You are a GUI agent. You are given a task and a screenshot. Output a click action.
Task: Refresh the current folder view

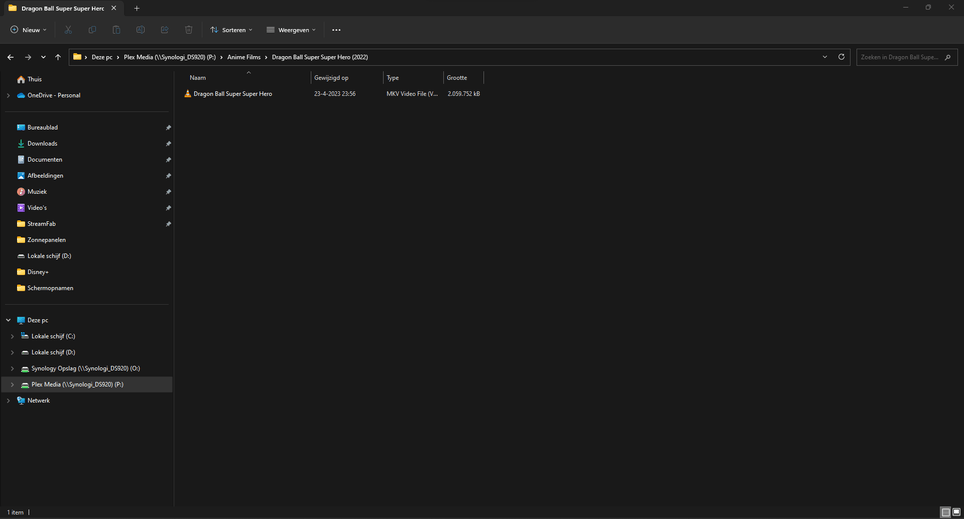coord(841,57)
